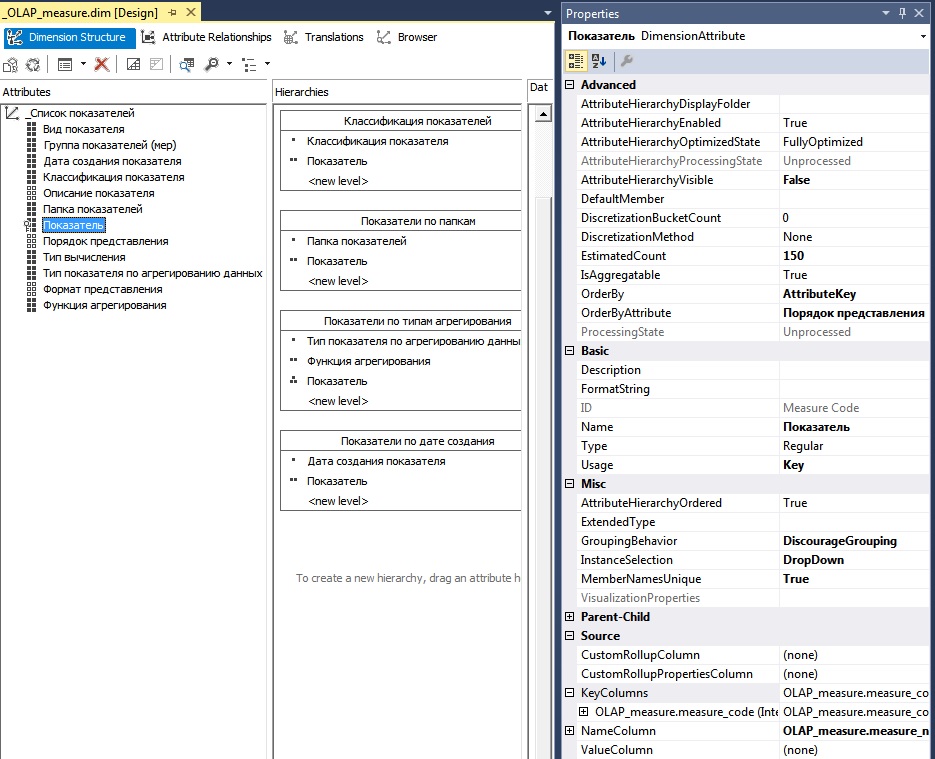Select Функция агрегирования level in hierarchy
The width and height of the screenshot is (935, 759).
pos(369,361)
